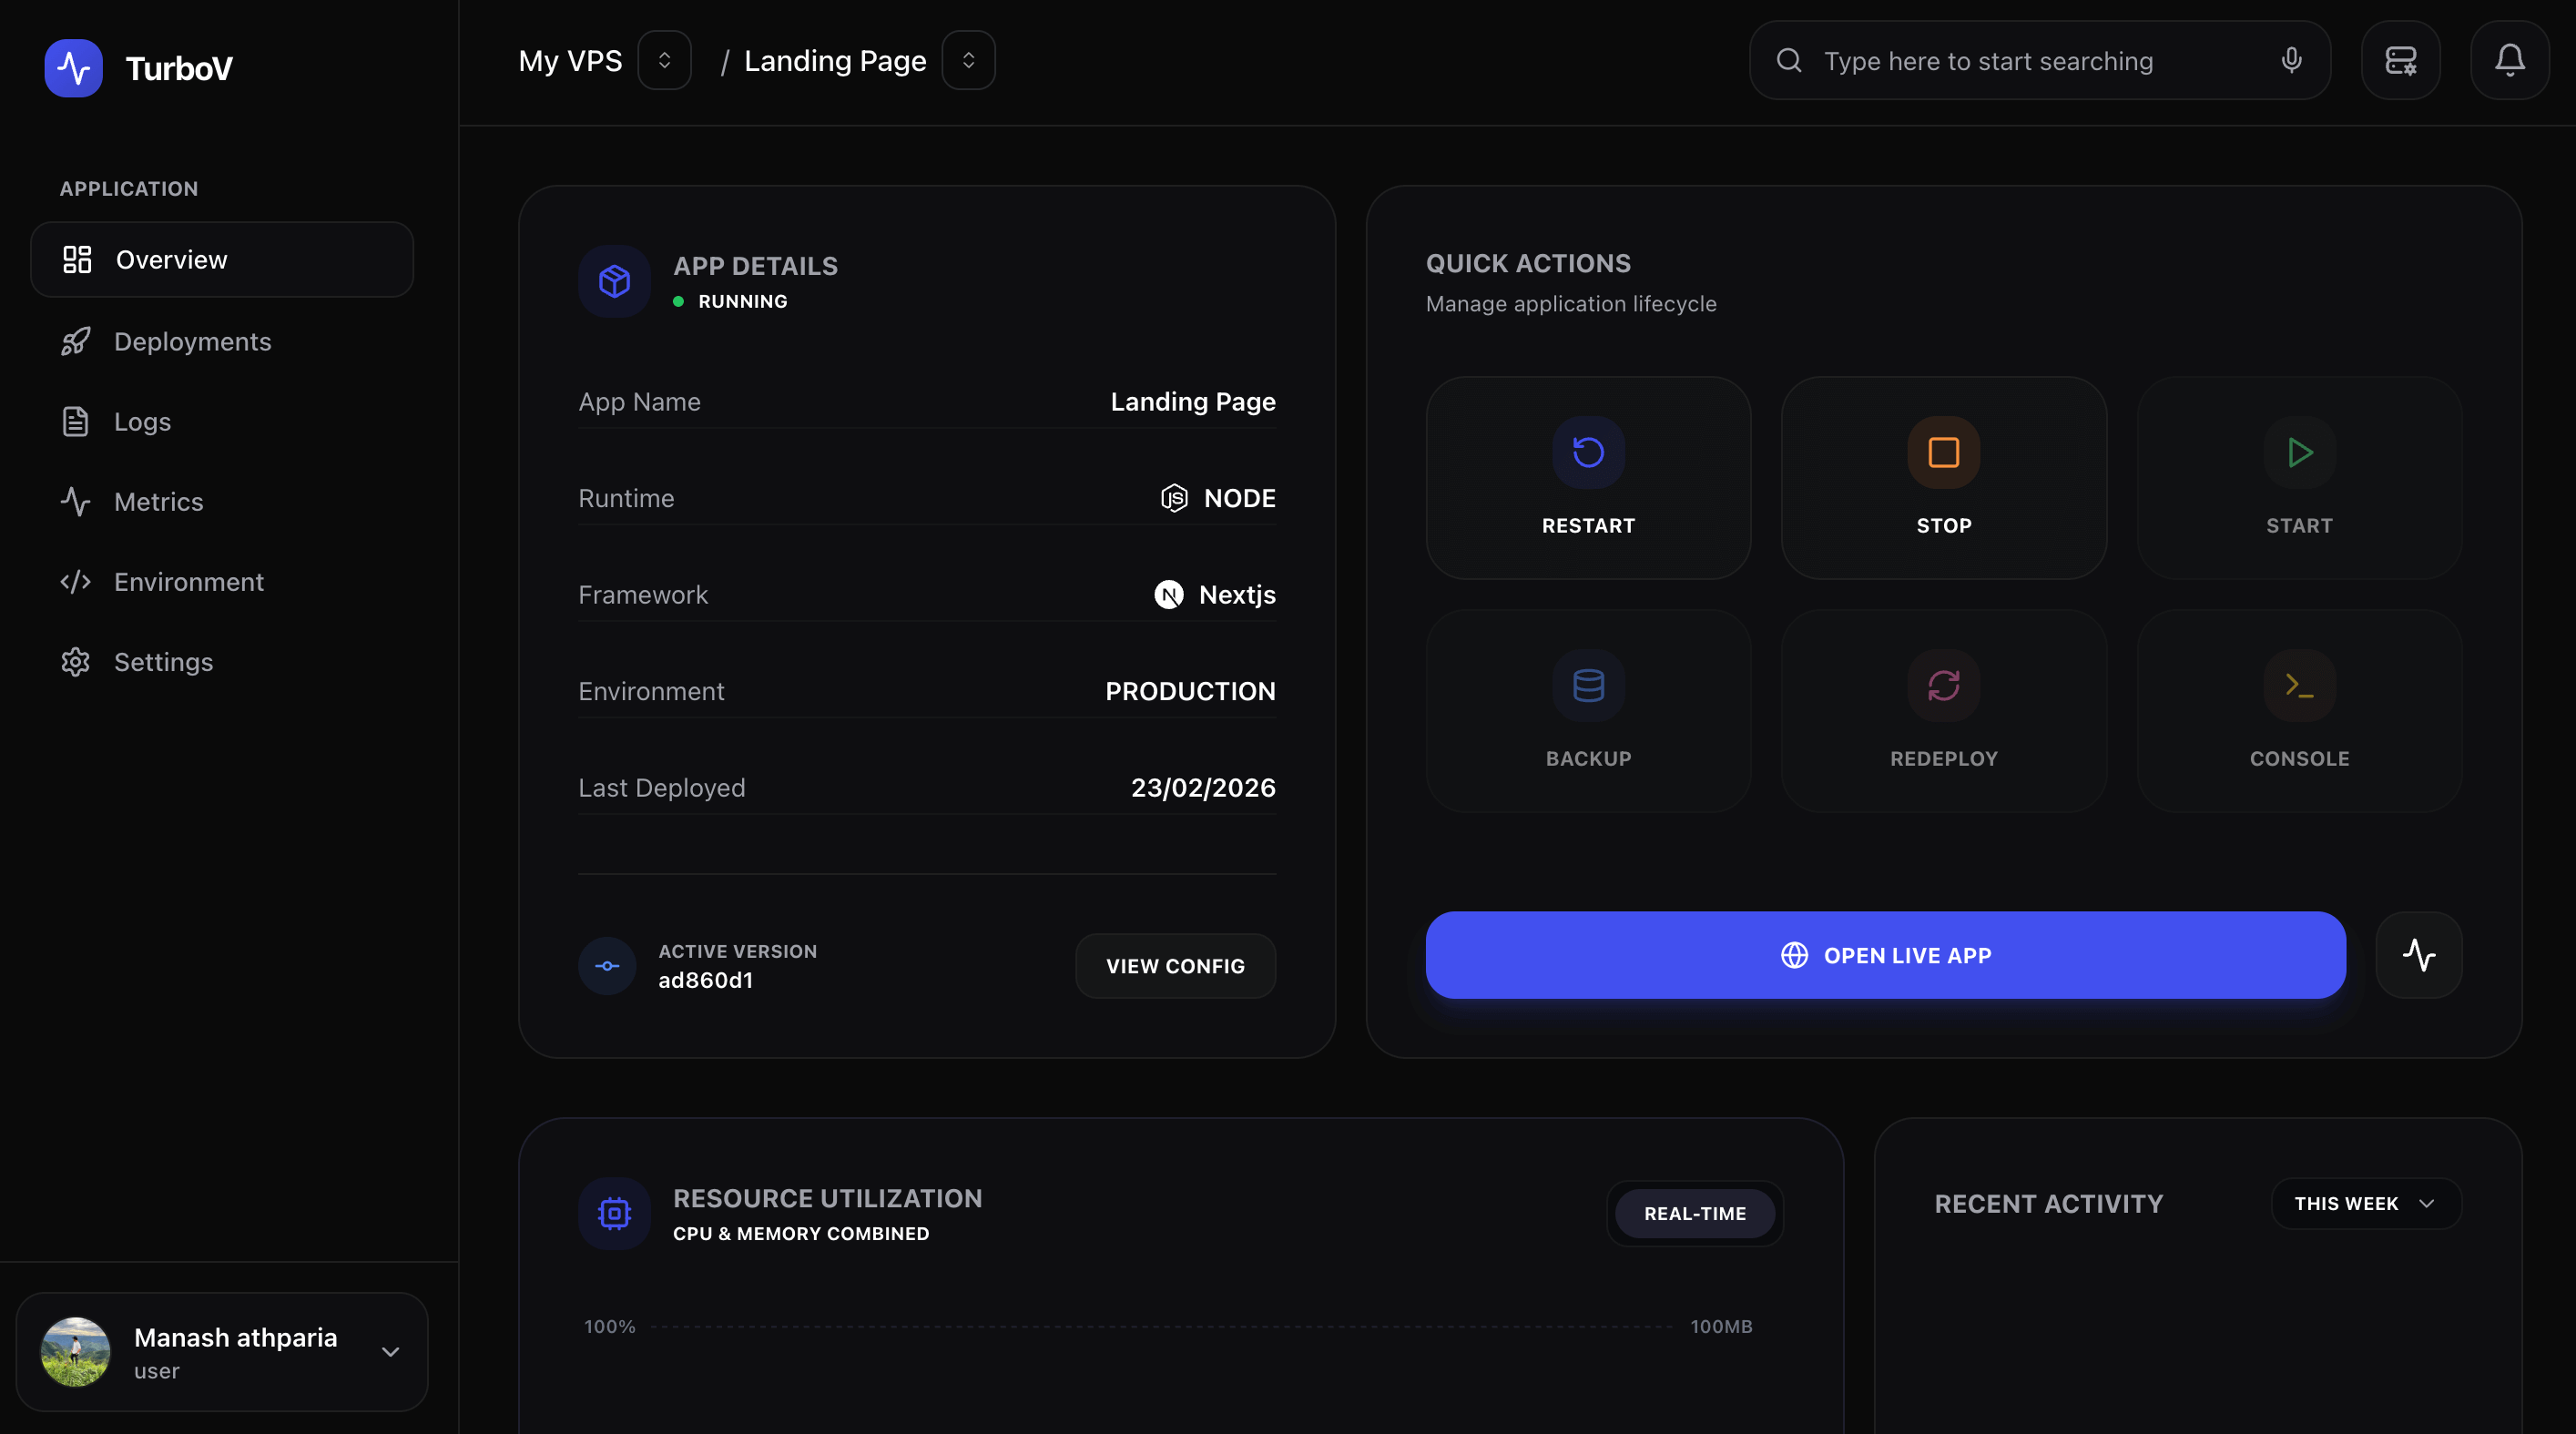Open notifications via the bell icon
2576x1434 pixels.
2510,60
